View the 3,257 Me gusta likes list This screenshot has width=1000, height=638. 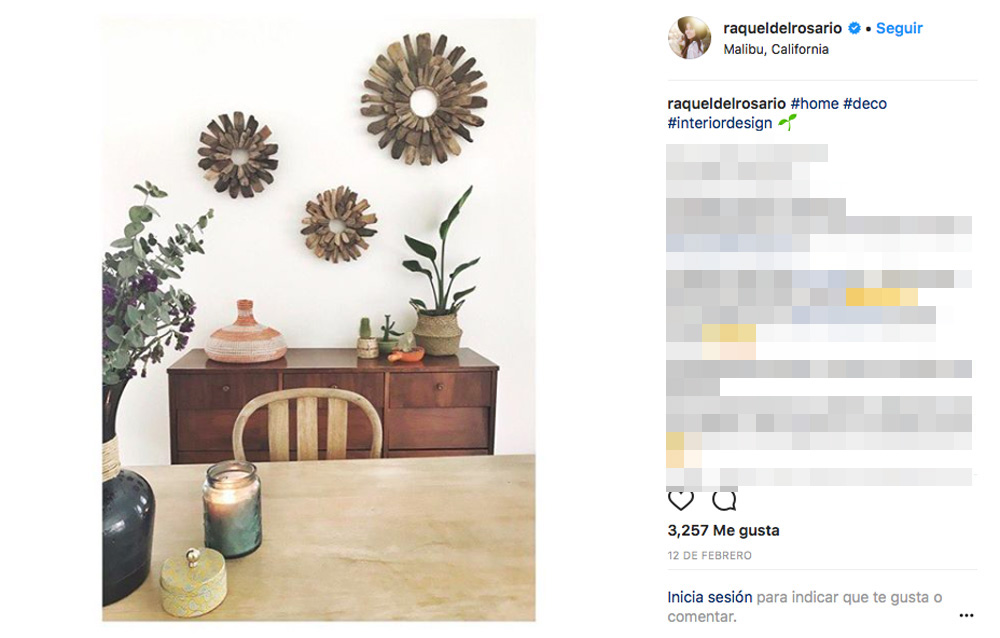coord(723,530)
